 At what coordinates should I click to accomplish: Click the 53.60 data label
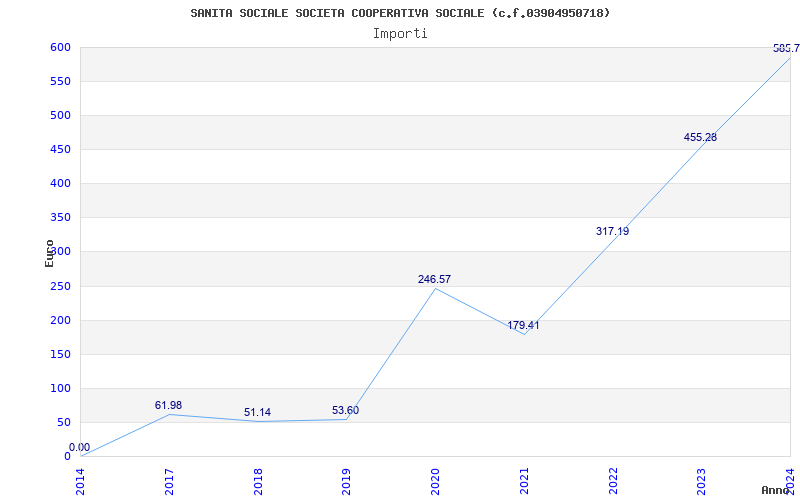[x=345, y=410]
